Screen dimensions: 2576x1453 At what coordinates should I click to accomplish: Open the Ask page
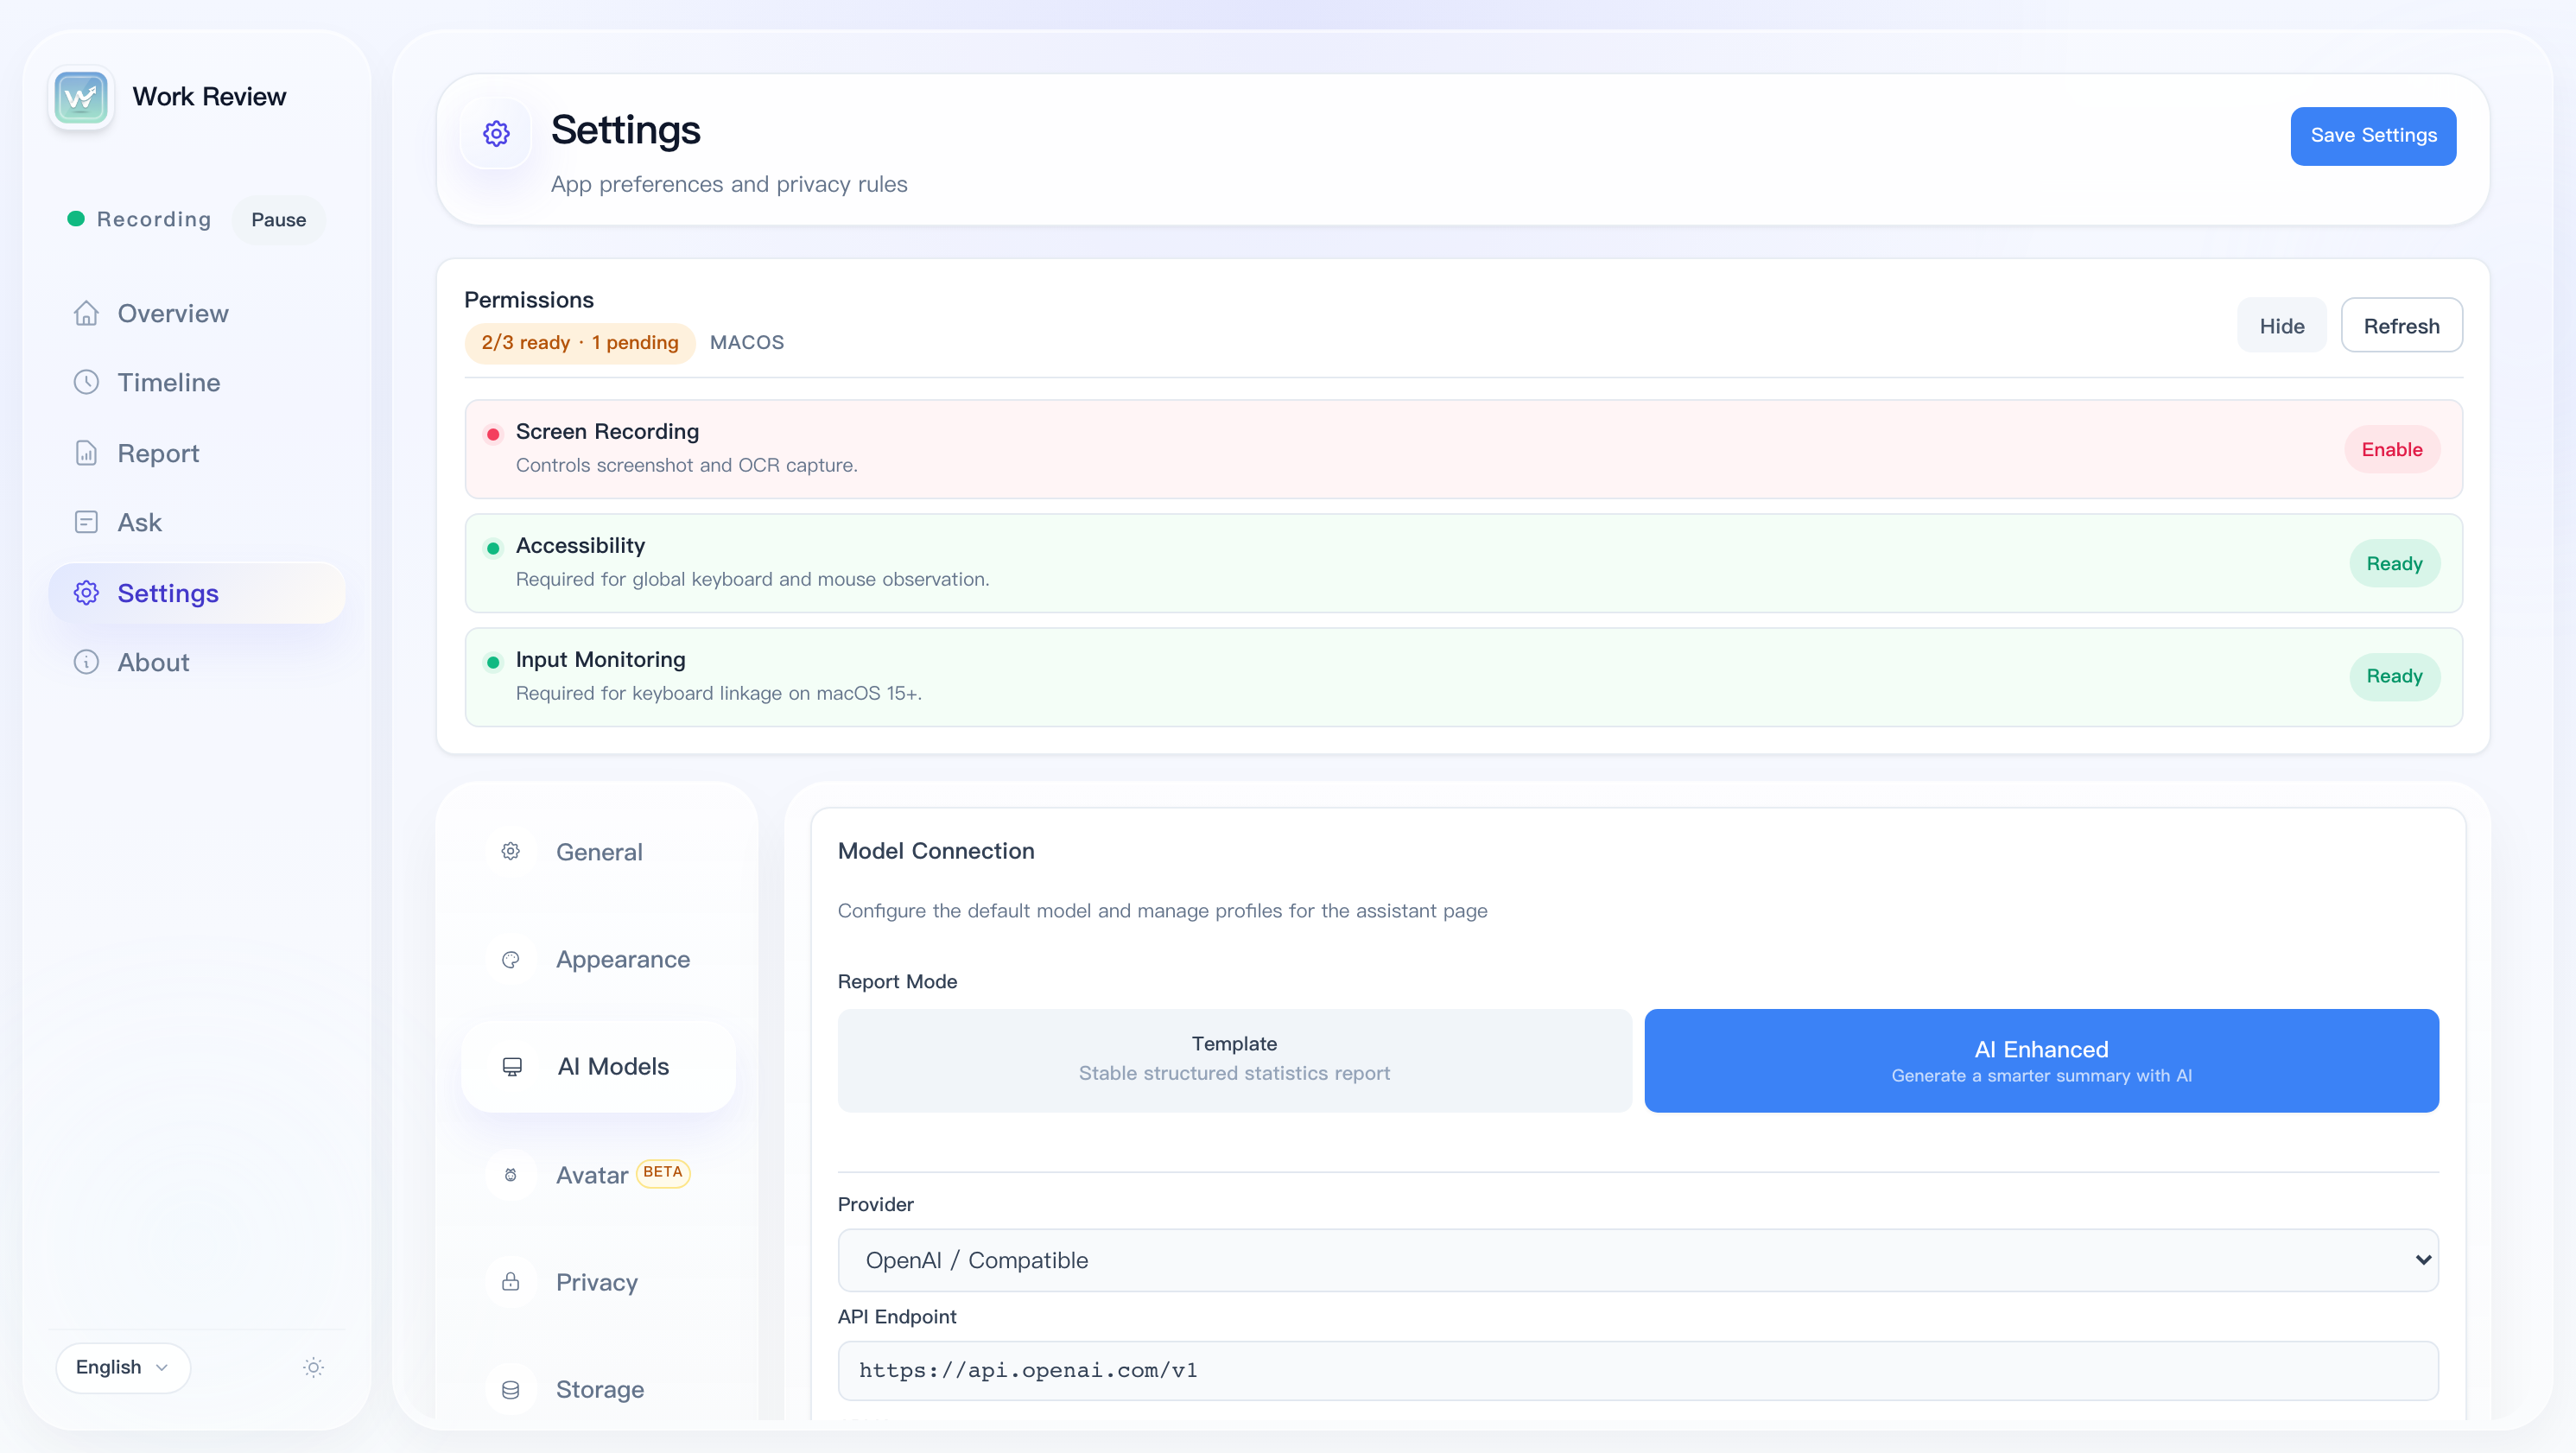tap(197, 523)
